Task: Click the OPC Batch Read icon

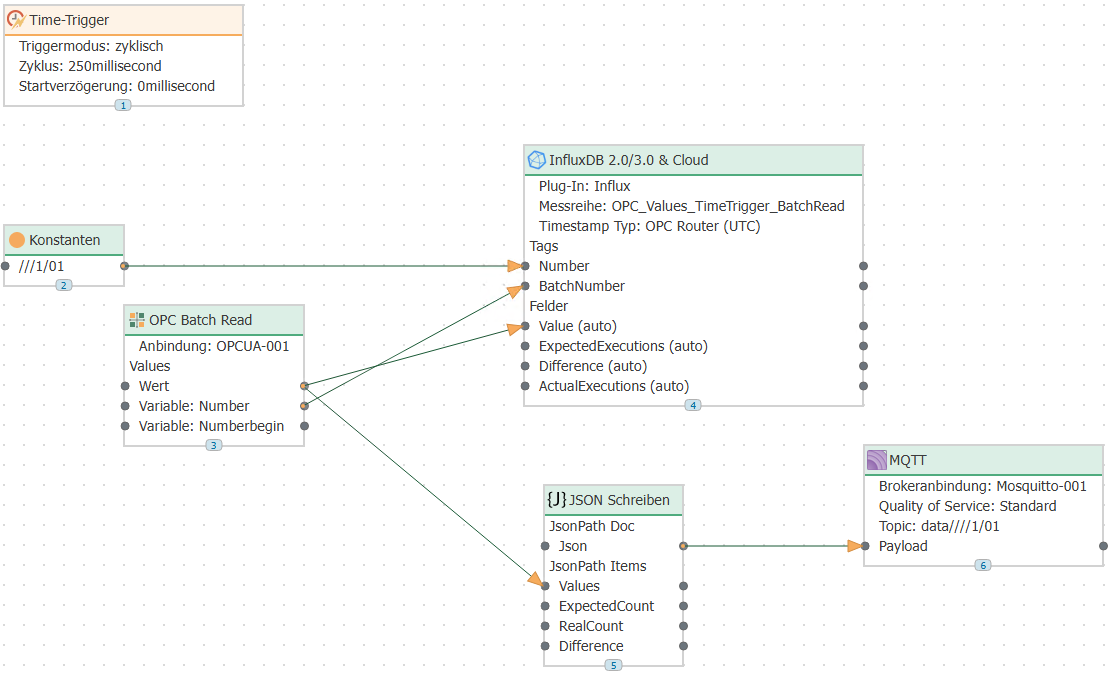Action: tap(137, 320)
